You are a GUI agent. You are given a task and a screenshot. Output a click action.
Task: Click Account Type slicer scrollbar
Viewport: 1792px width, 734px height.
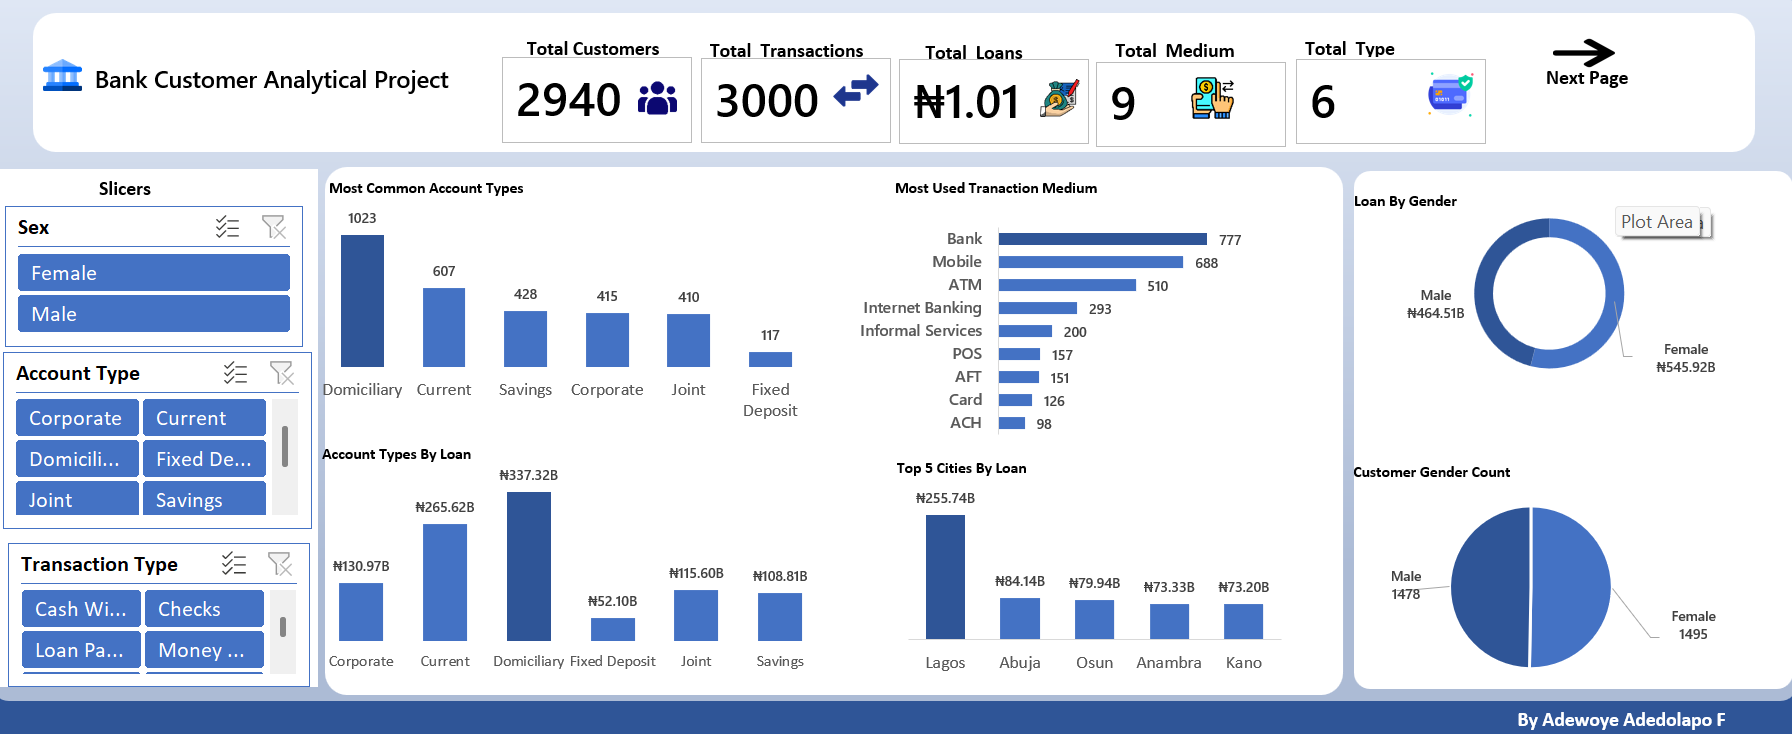(285, 446)
